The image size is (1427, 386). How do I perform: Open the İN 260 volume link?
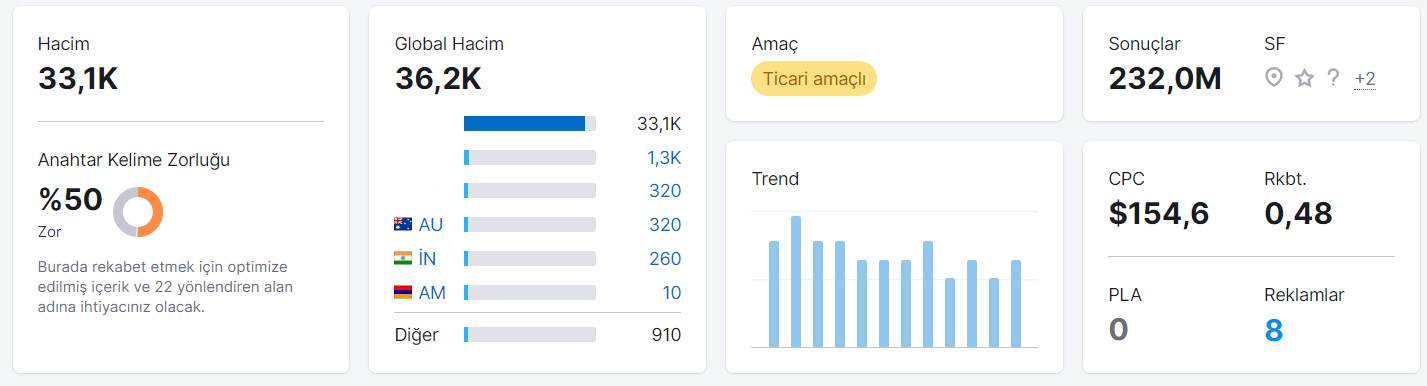(x=665, y=258)
